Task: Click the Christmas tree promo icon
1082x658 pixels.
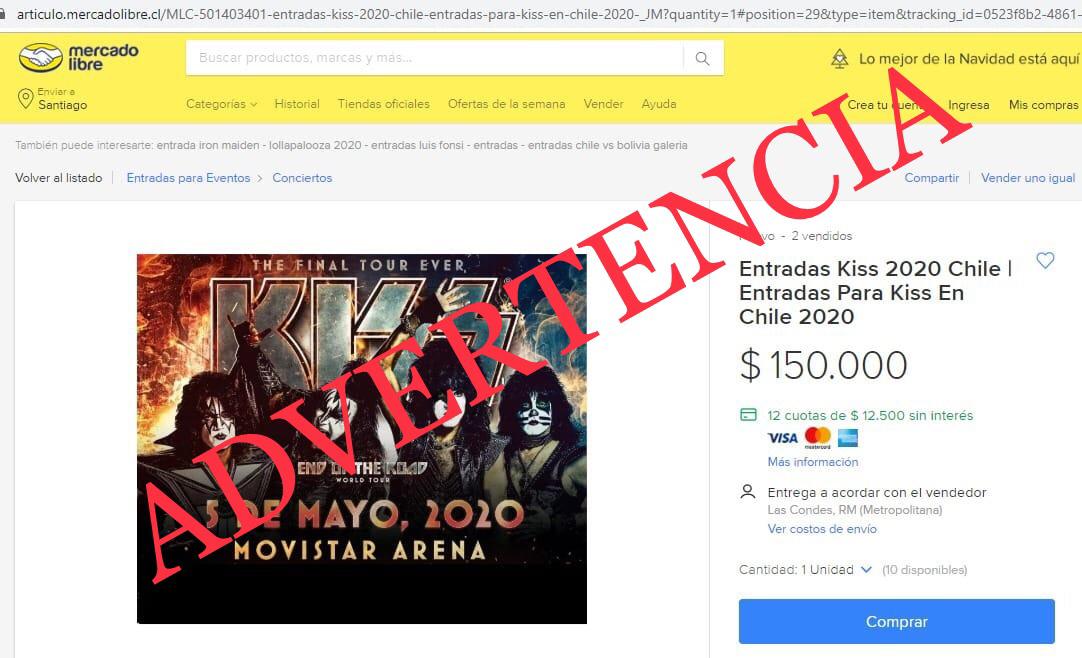Action: coord(839,59)
